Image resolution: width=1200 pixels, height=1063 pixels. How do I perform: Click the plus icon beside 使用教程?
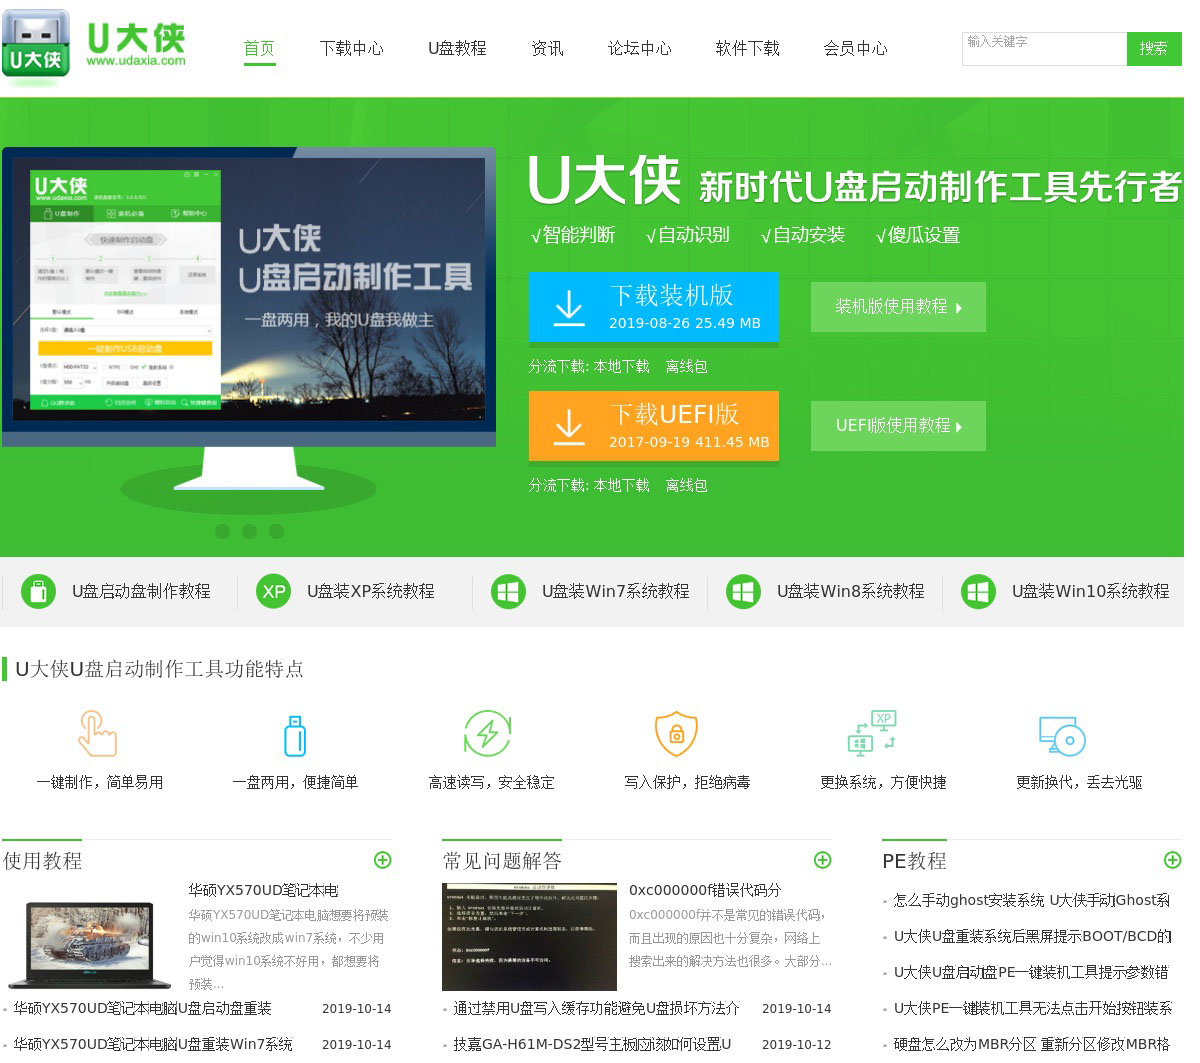pyautogui.click(x=382, y=860)
